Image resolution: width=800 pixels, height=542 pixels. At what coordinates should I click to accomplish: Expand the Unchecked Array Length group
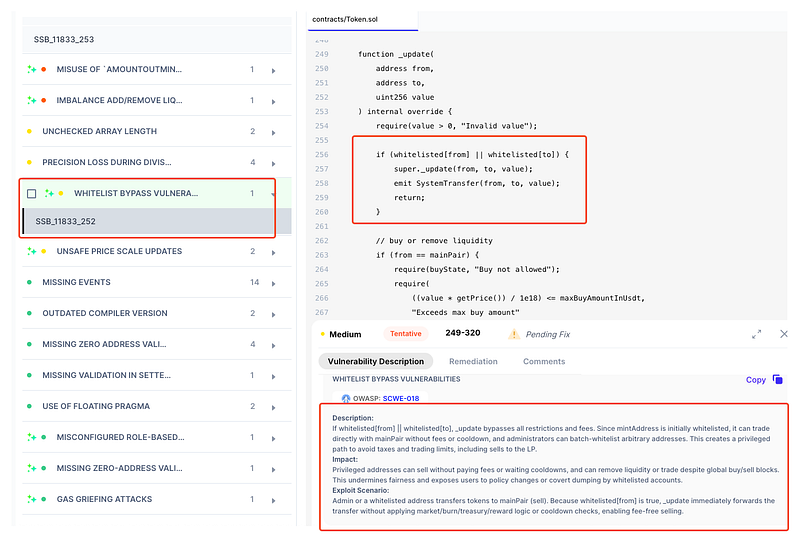coord(273,132)
